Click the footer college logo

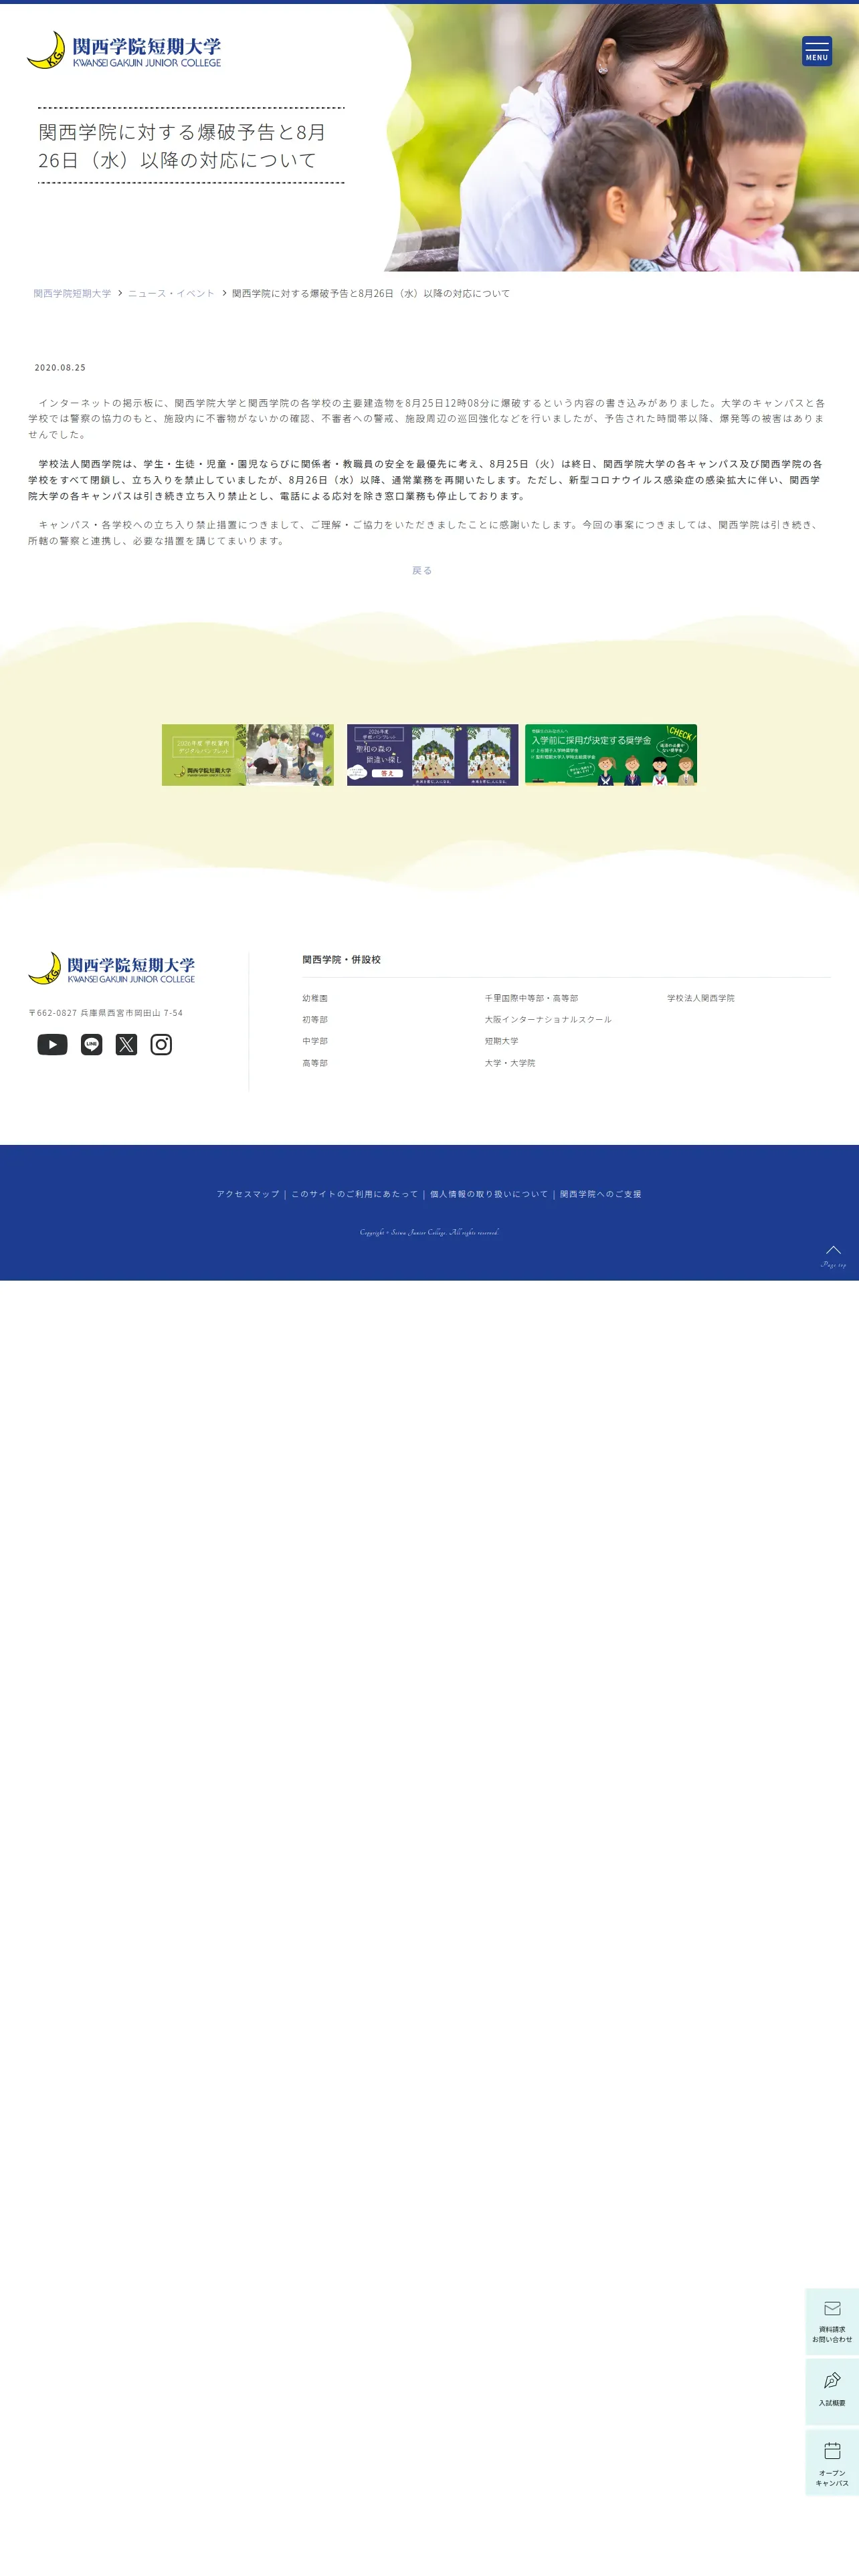(112, 968)
